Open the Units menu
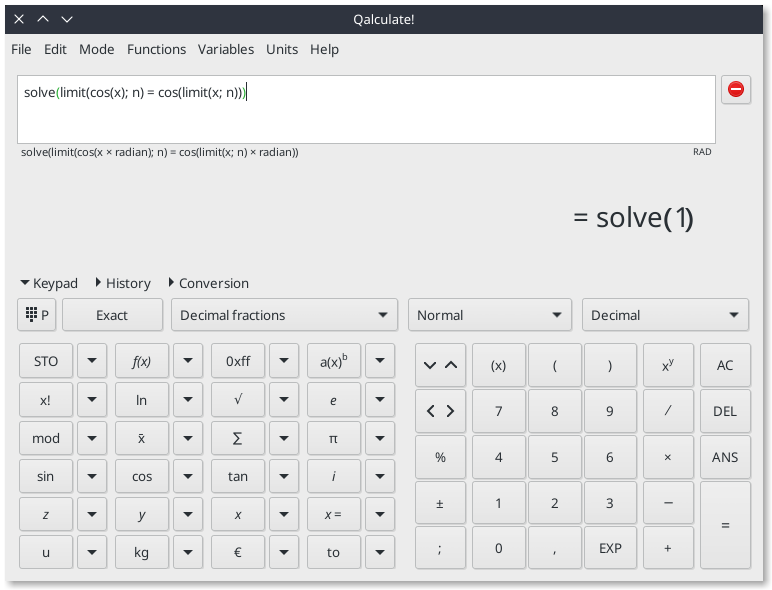 click(x=282, y=49)
